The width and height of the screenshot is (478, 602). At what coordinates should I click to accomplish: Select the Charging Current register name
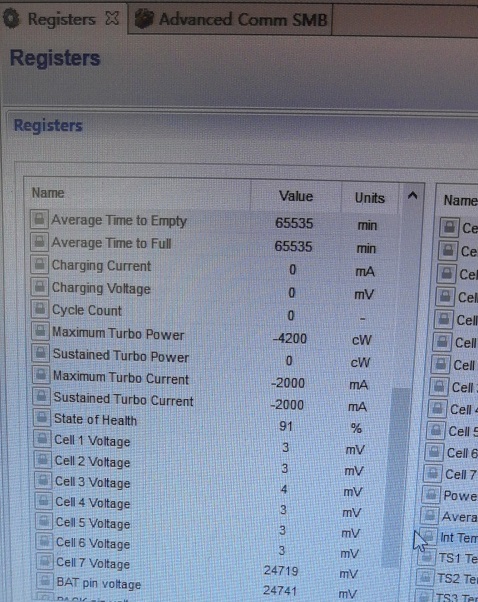pyautogui.click(x=101, y=266)
